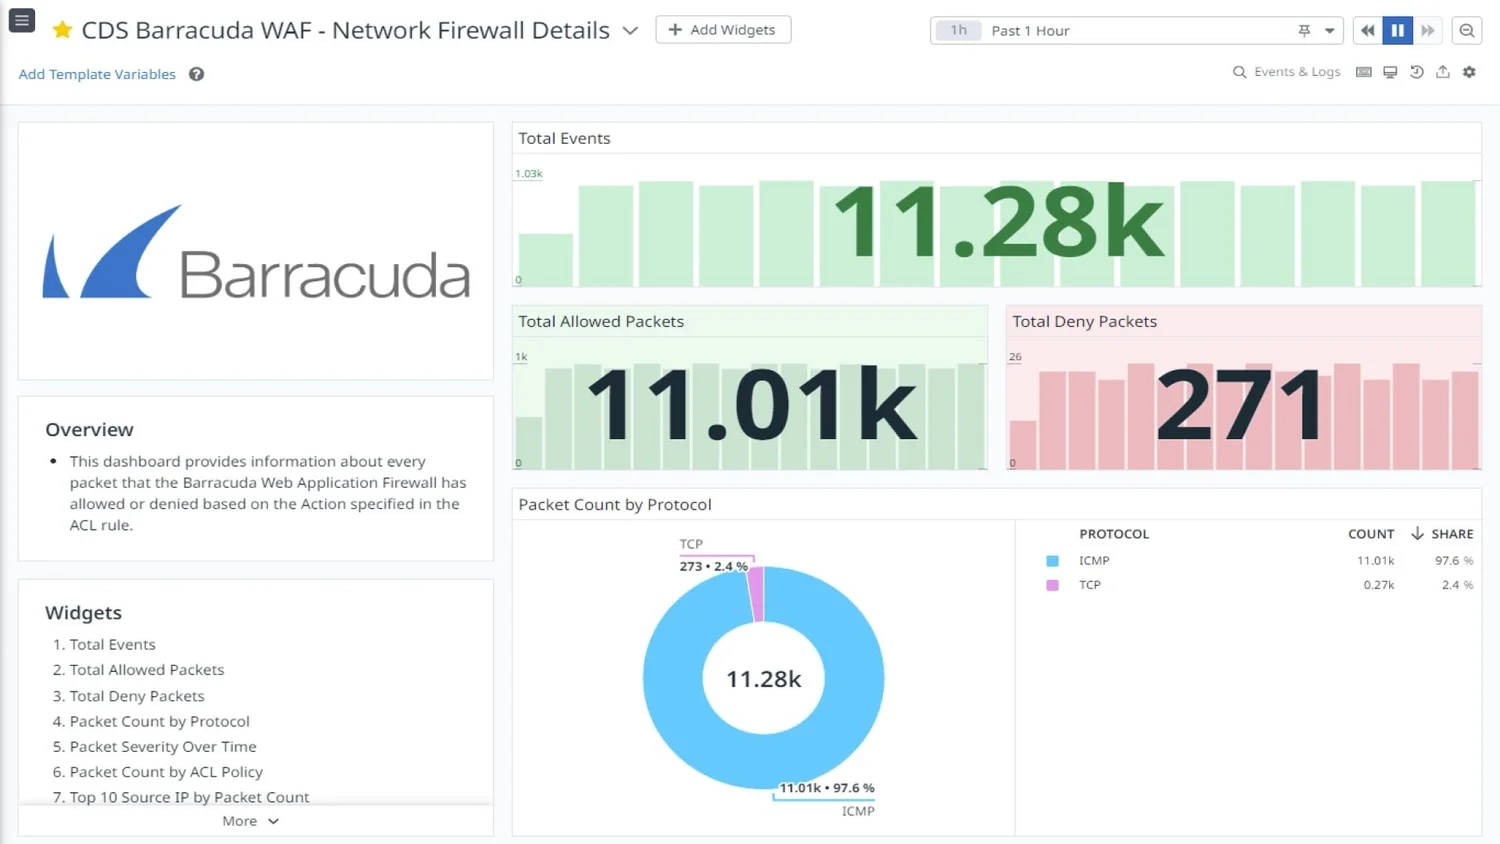Pin the current time frame
This screenshot has height=844, width=1500.
(1303, 31)
